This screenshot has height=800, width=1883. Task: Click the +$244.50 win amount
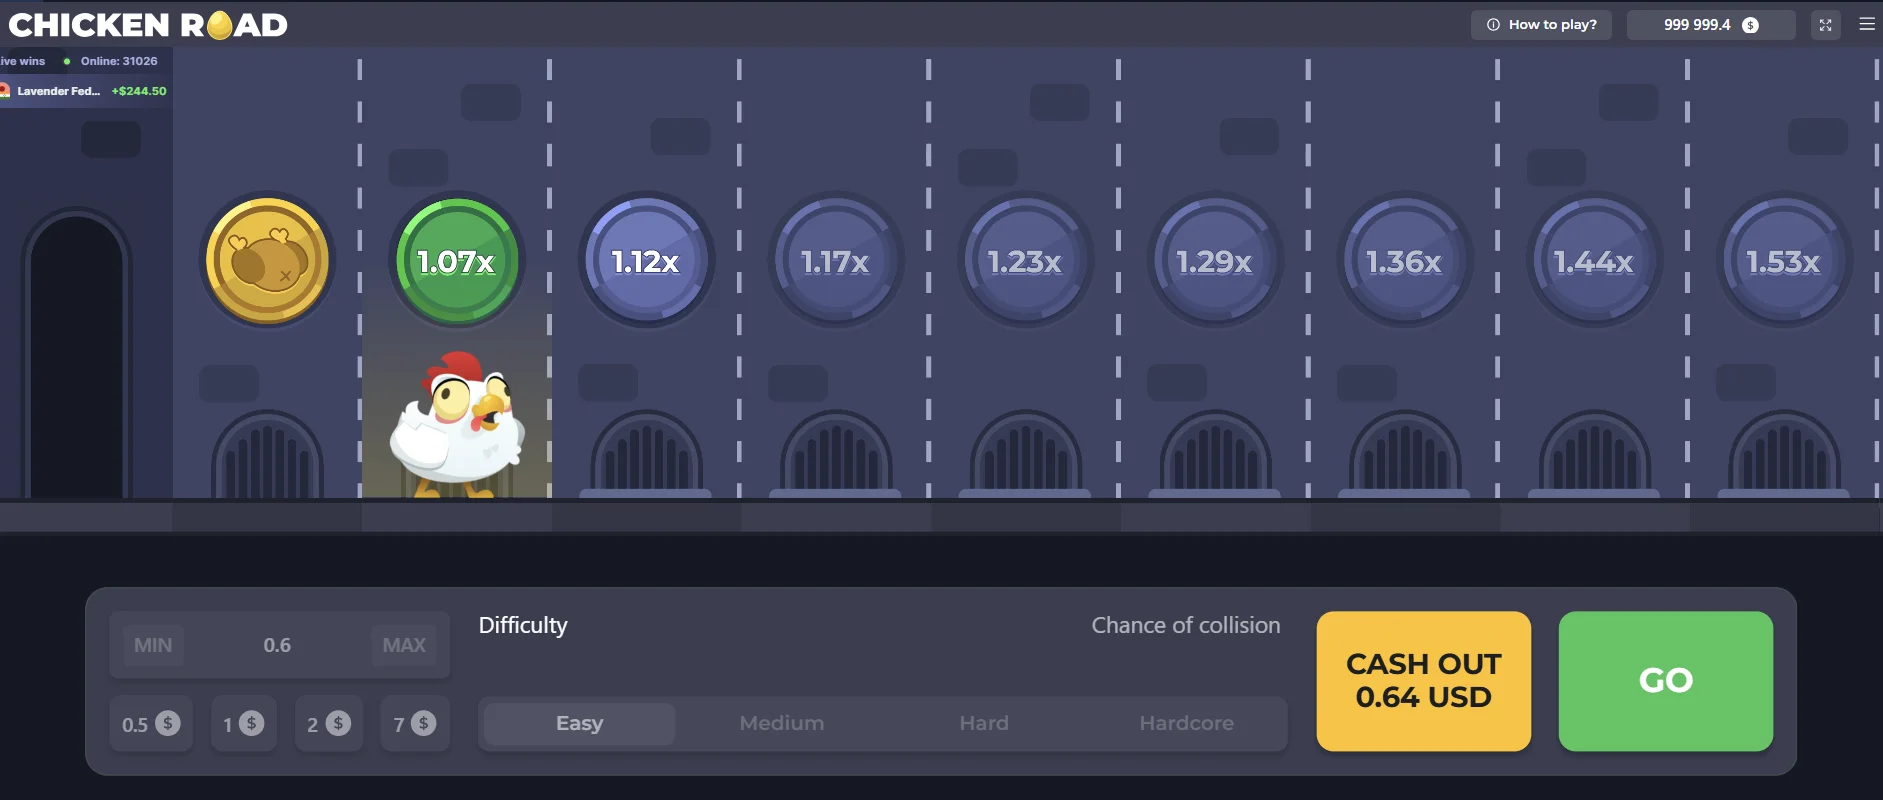pyautogui.click(x=139, y=91)
